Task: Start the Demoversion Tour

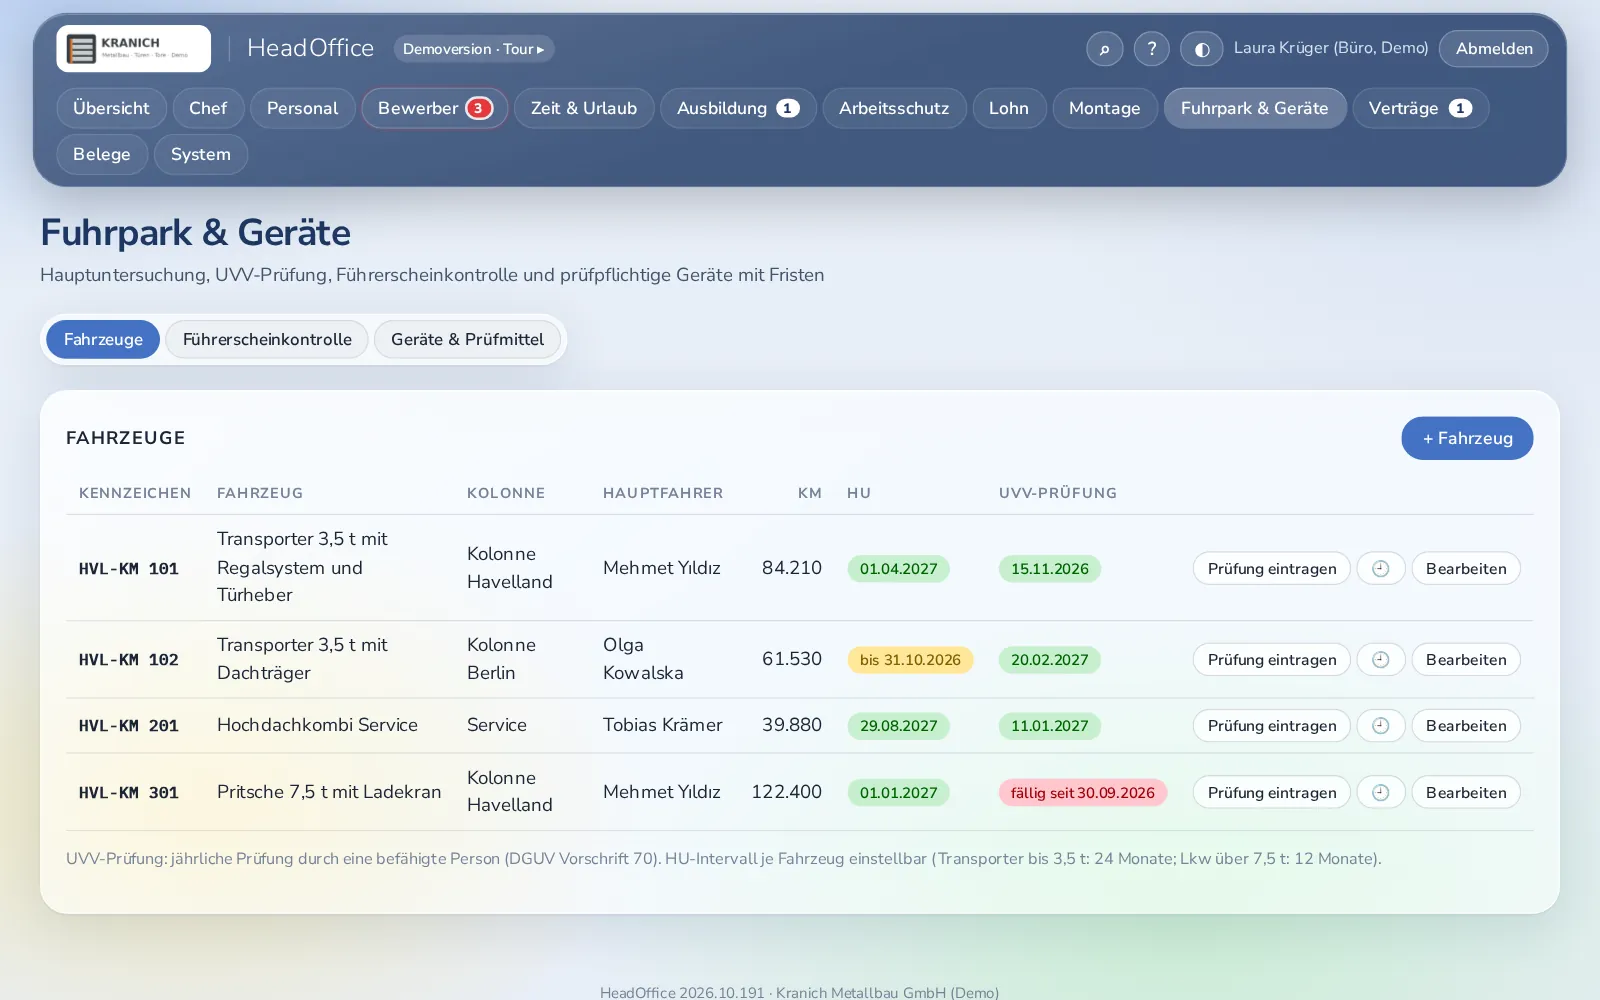Action: (474, 48)
